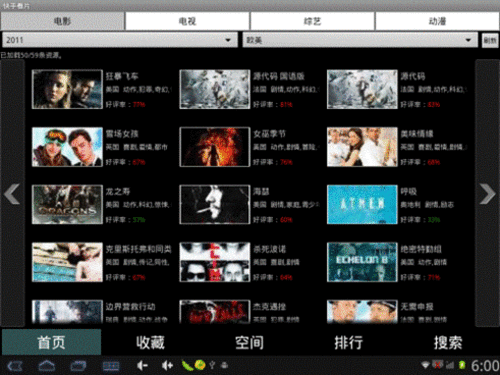The image size is (500, 375).
Task: Open the 收藏 favorites section
Action: [150, 342]
